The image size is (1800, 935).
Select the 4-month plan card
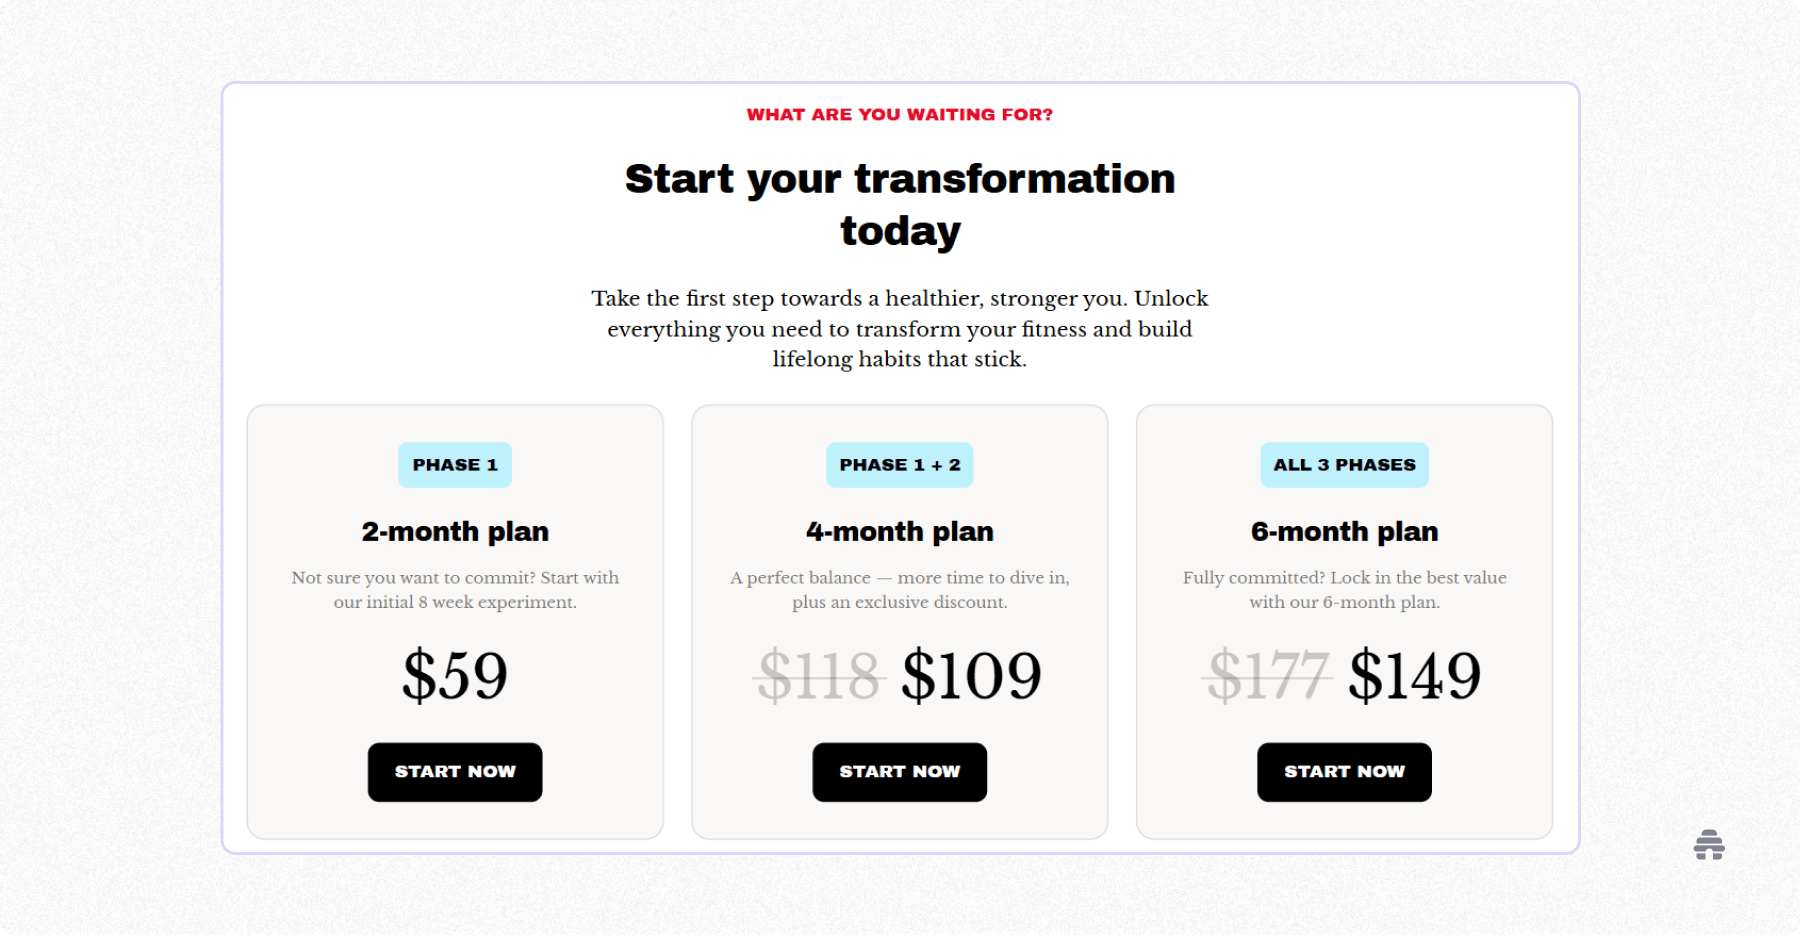(899, 620)
